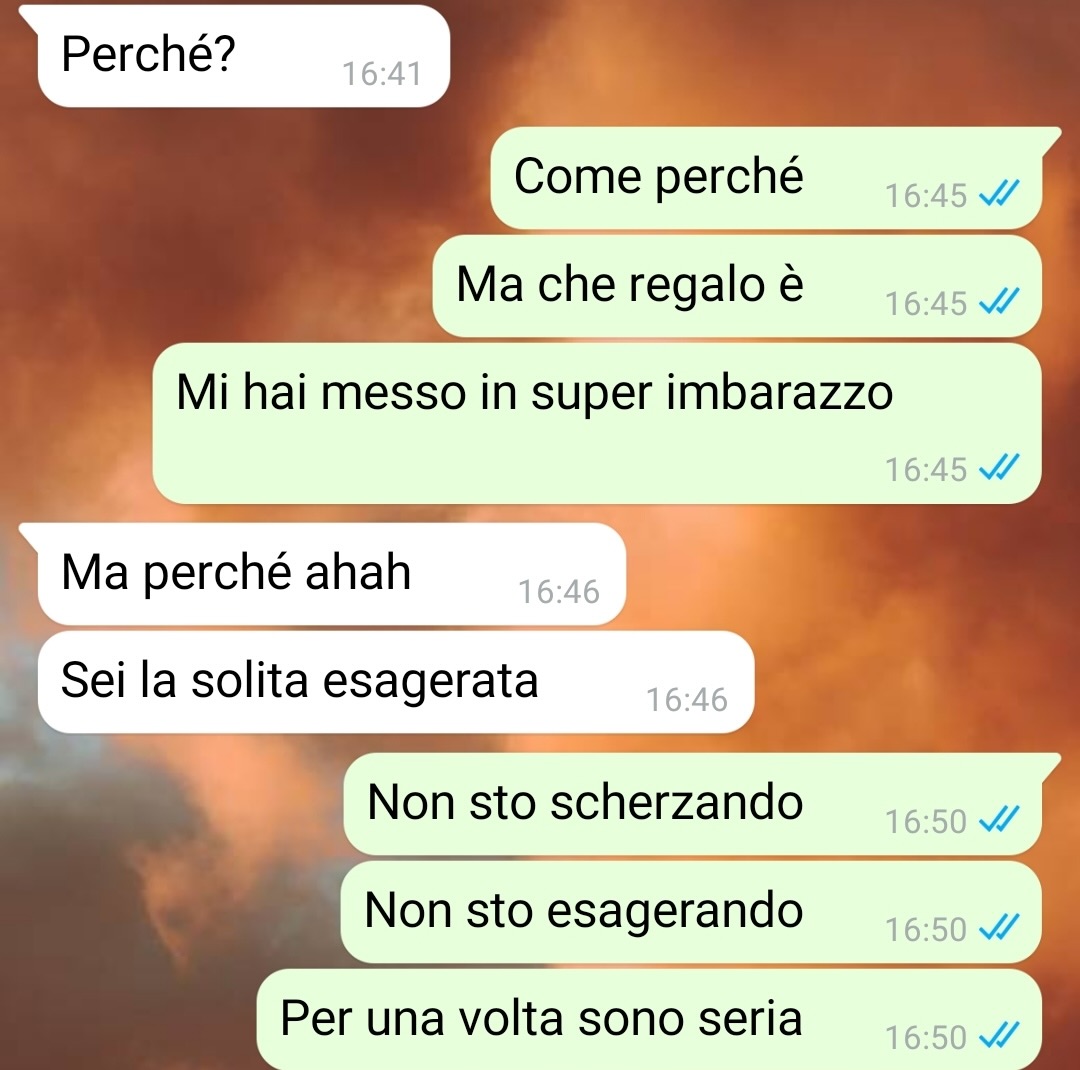1080x1070 pixels.
Task: Tap the read-receipt ticks on 'Ma che regalo è'
Action: click(999, 301)
